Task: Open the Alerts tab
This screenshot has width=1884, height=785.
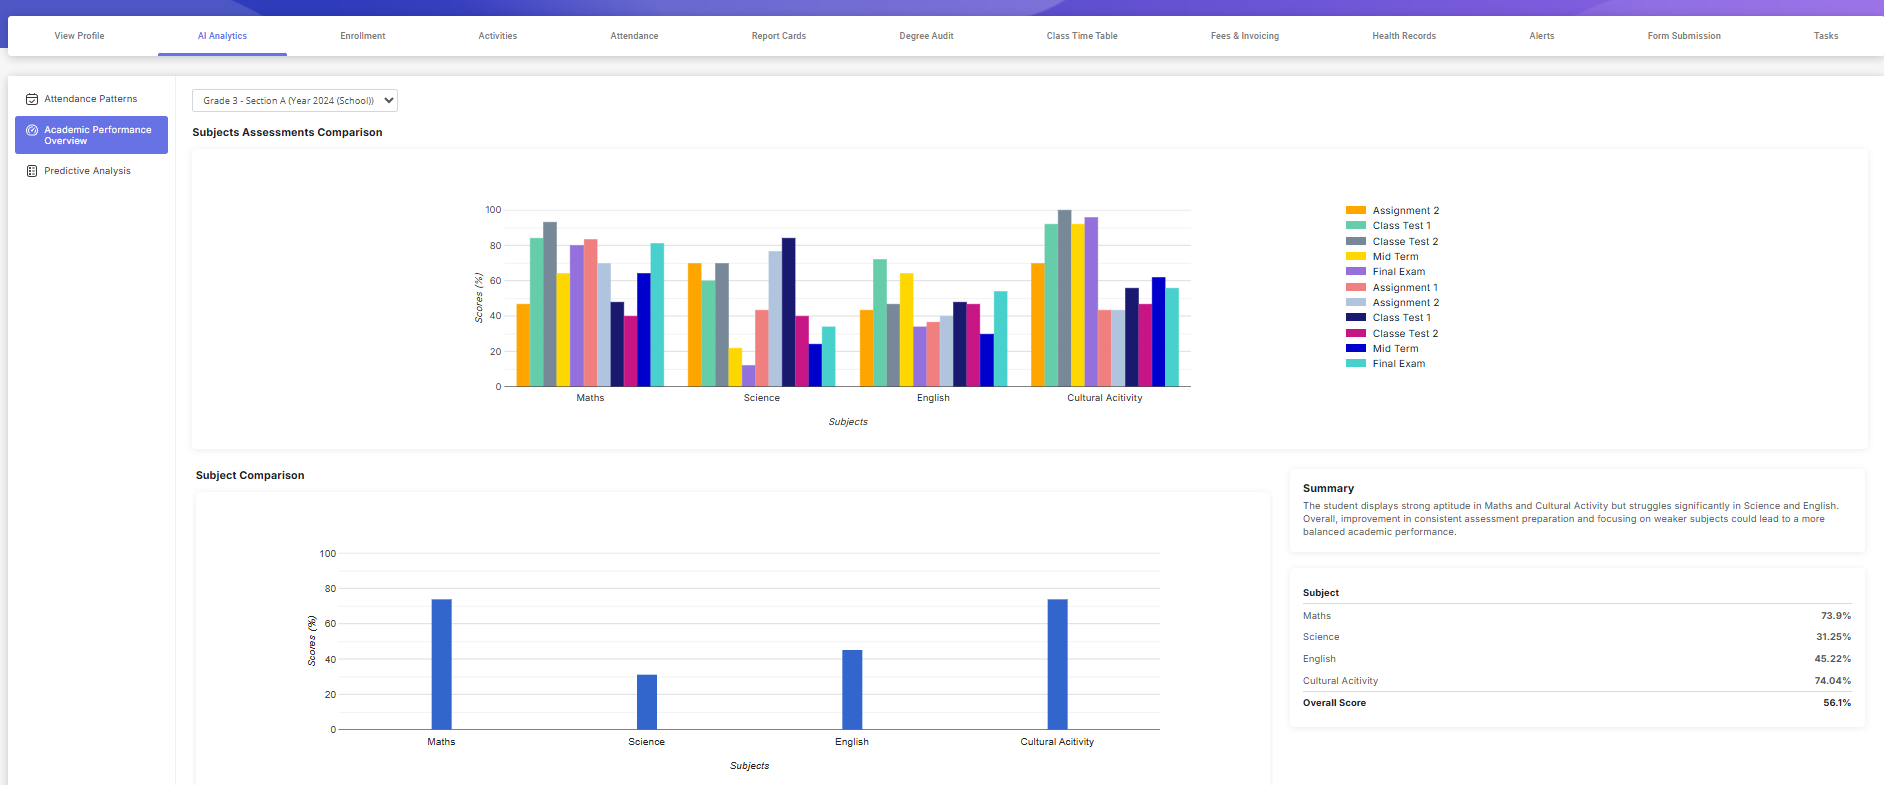Action: (1541, 36)
